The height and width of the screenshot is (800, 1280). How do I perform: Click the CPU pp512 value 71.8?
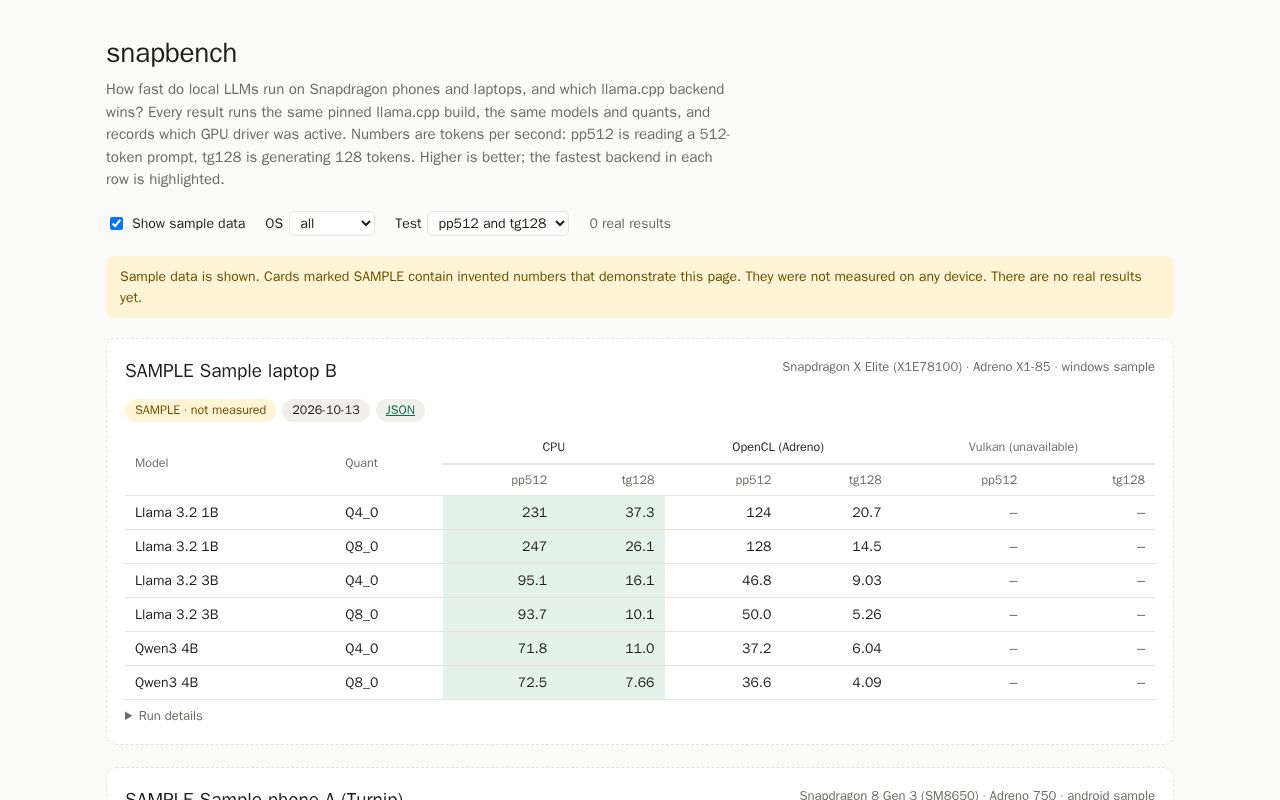(x=532, y=649)
